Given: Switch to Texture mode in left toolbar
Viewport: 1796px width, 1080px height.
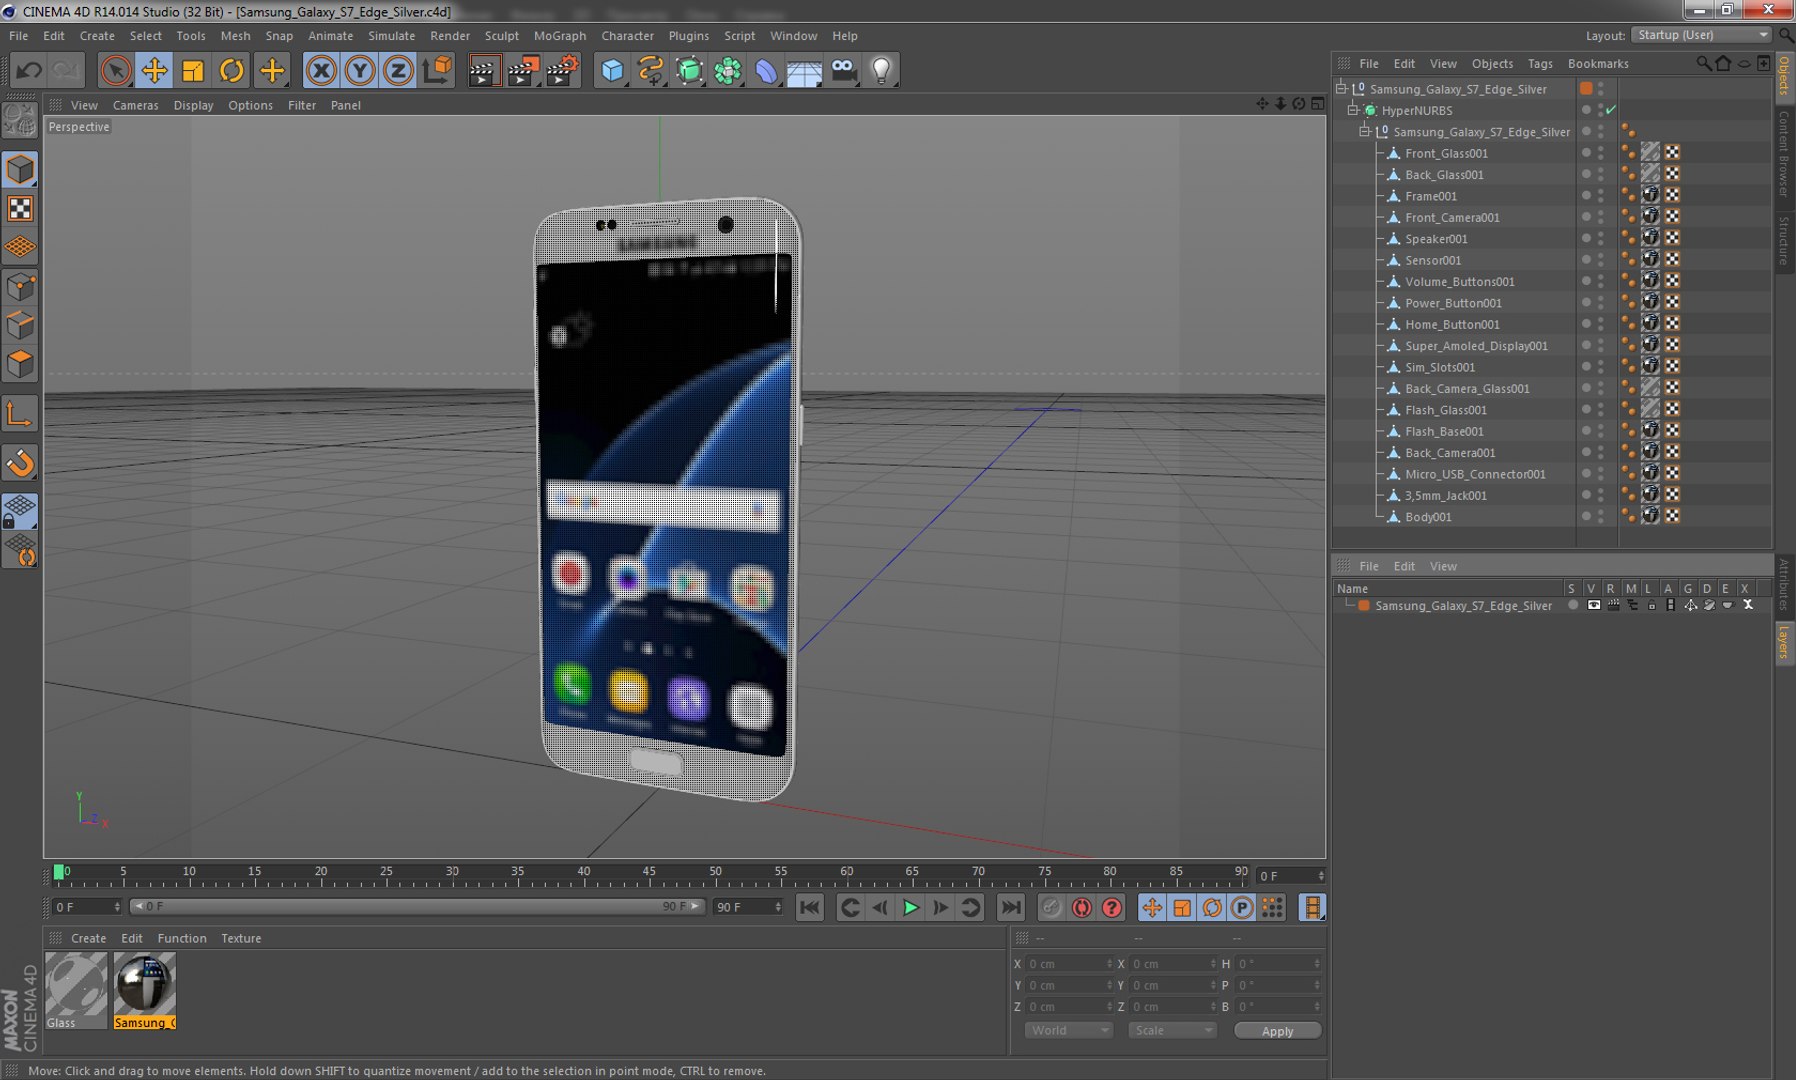Looking at the screenshot, I should click(x=20, y=208).
